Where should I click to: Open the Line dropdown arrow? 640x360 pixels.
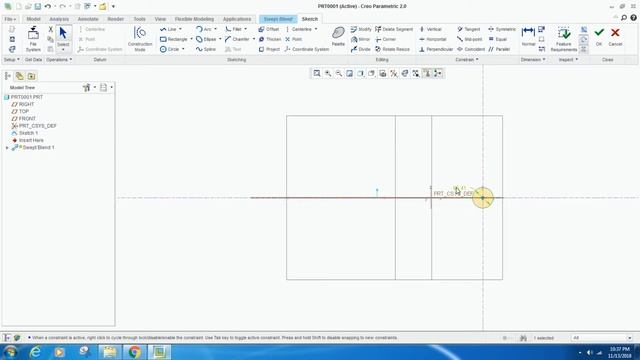coord(180,29)
